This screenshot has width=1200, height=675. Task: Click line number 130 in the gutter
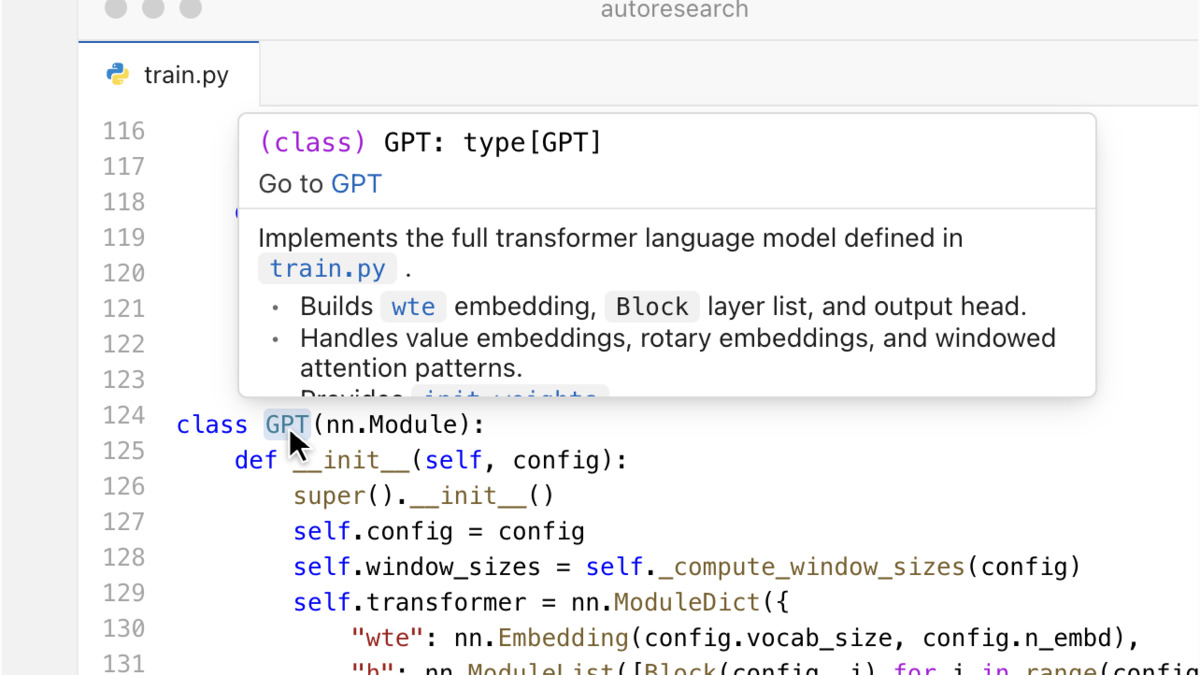(x=124, y=628)
